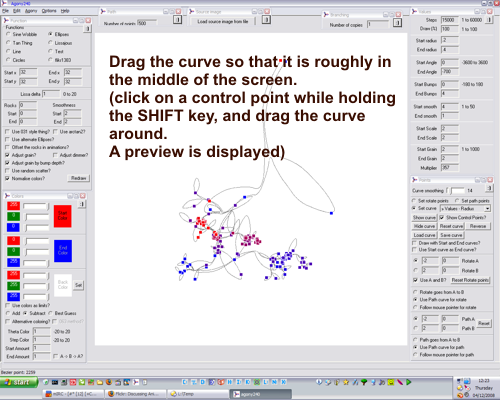Viewport: 500px width, 400px height.
Task: Toggle Normalise colors checkbox
Action: click(x=7, y=179)
